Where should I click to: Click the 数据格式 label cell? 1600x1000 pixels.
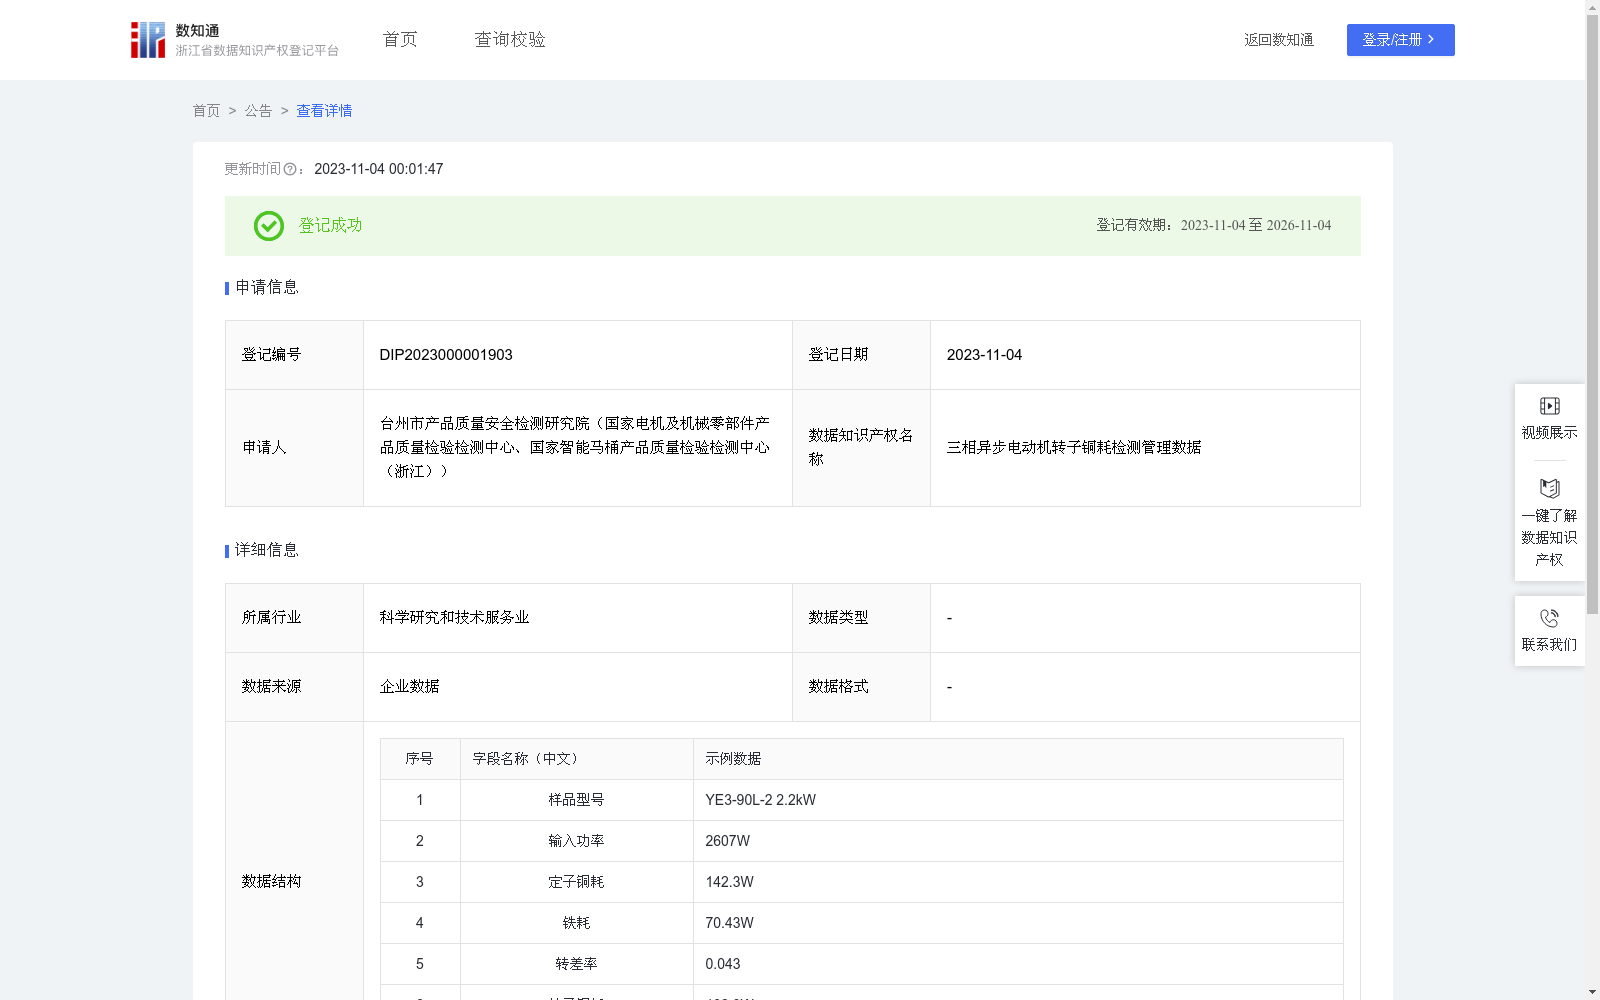(x=861, y=687)
